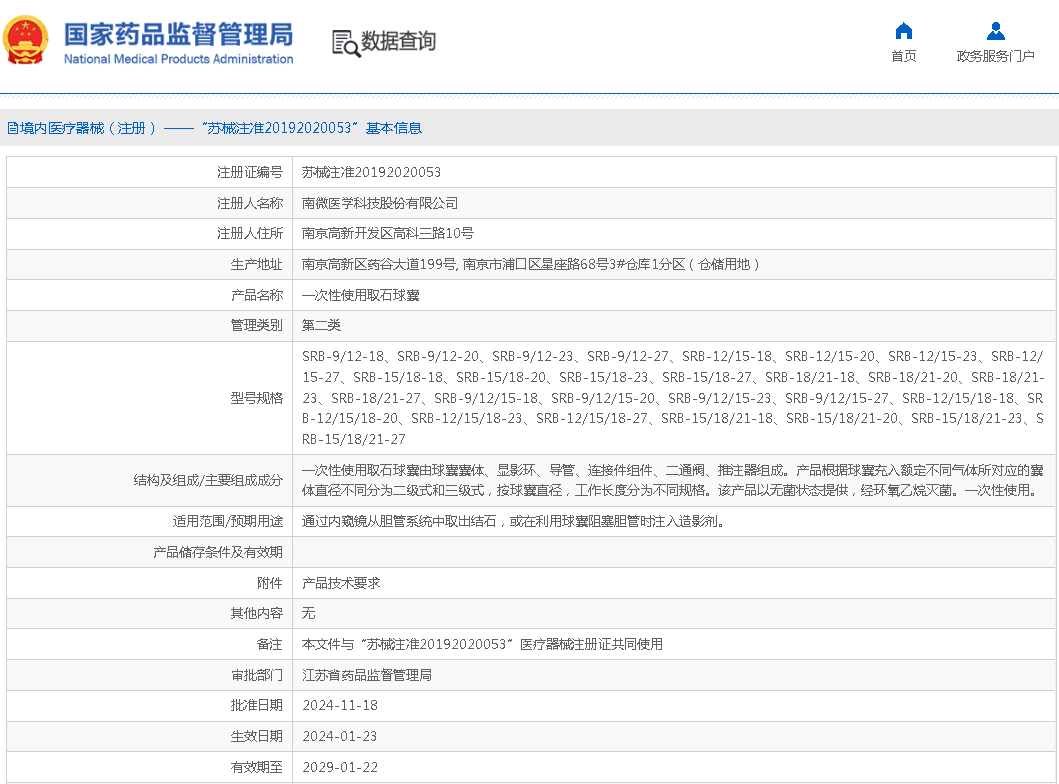Click the 生产地址 row label
1059x784 pixels.
point(257,265)
